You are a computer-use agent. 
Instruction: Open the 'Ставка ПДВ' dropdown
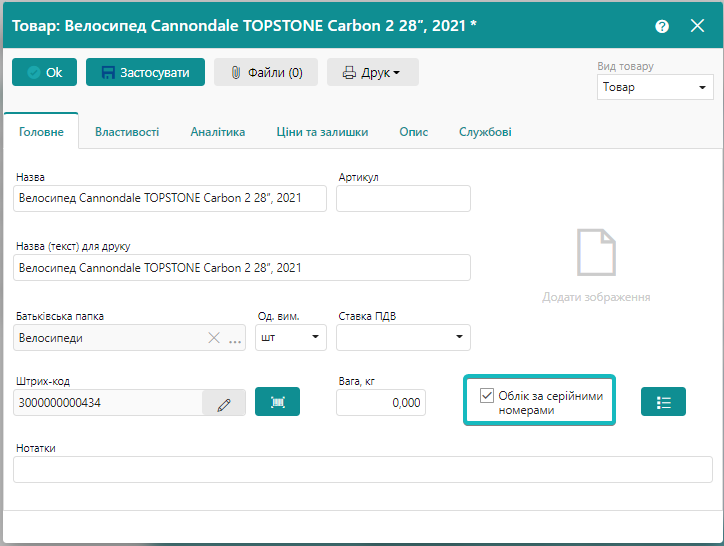[x=403, y=338]
